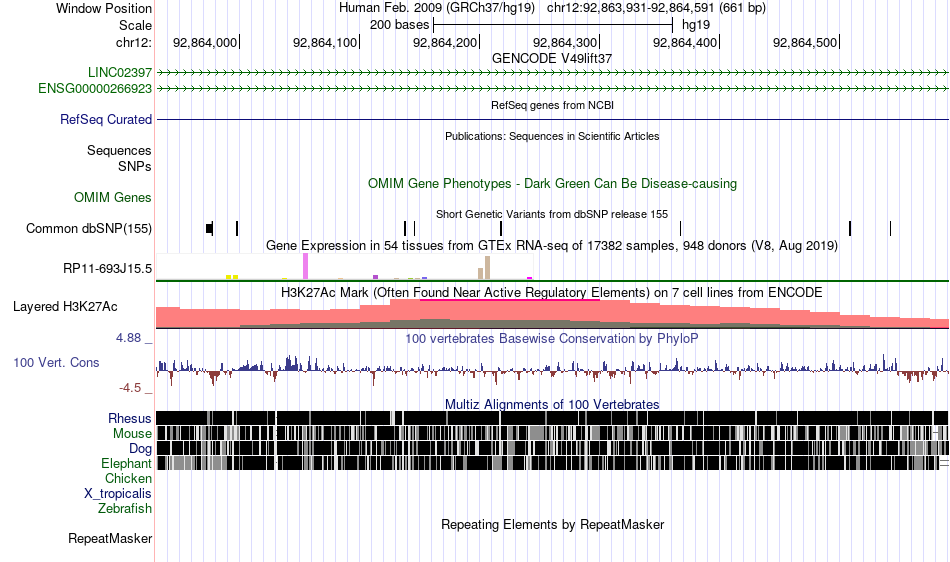The height and width of the screenshot is (562, 950).
Task: Click the Short Genetic Variants dbSNP title
Action: pyautogui.click(x=552, y=214)
